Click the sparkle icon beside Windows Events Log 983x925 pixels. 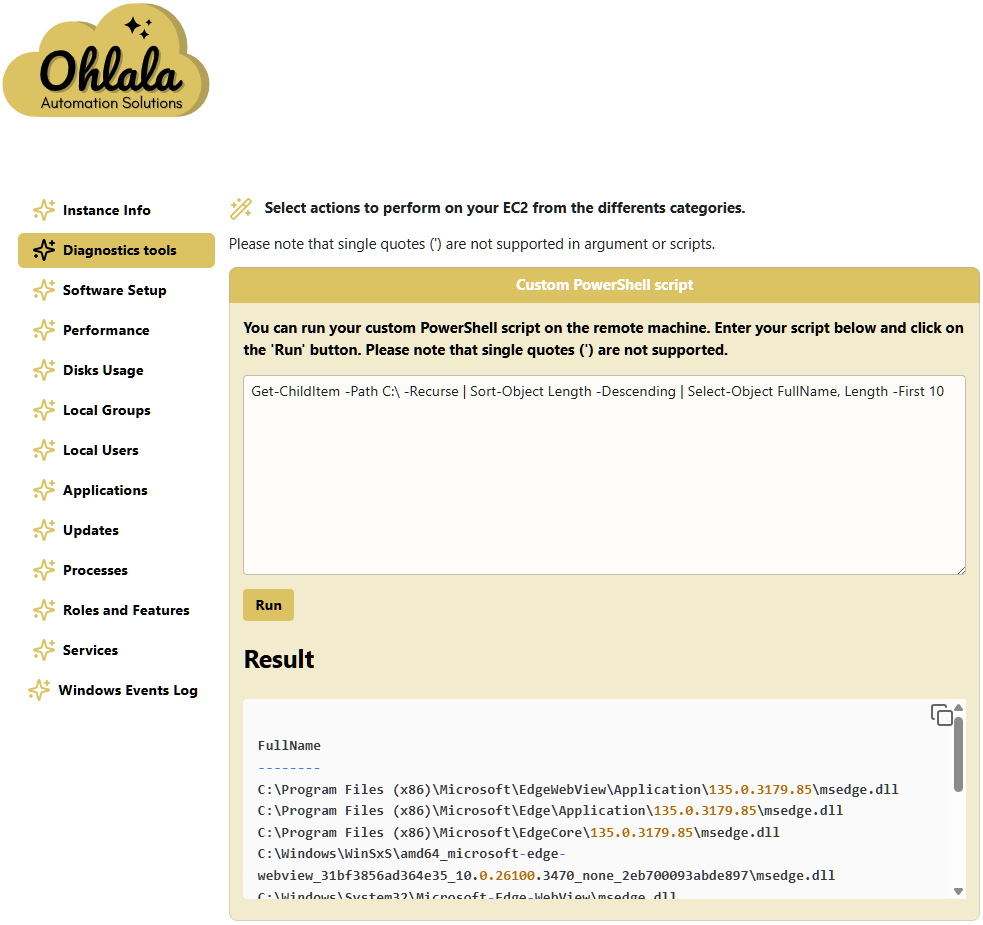pos(39,690)
